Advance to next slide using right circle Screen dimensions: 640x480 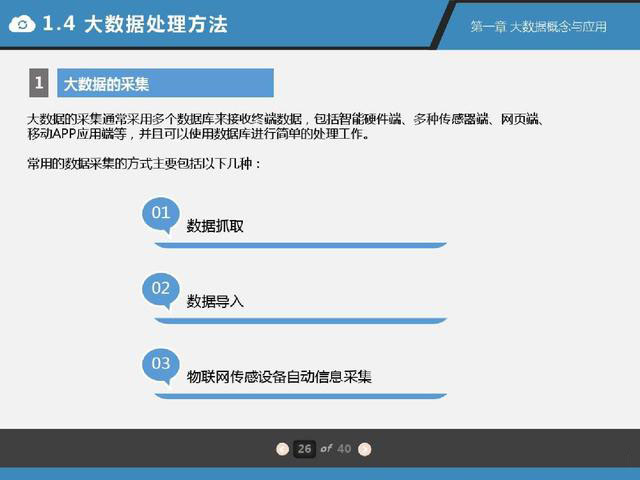[365, 449]
